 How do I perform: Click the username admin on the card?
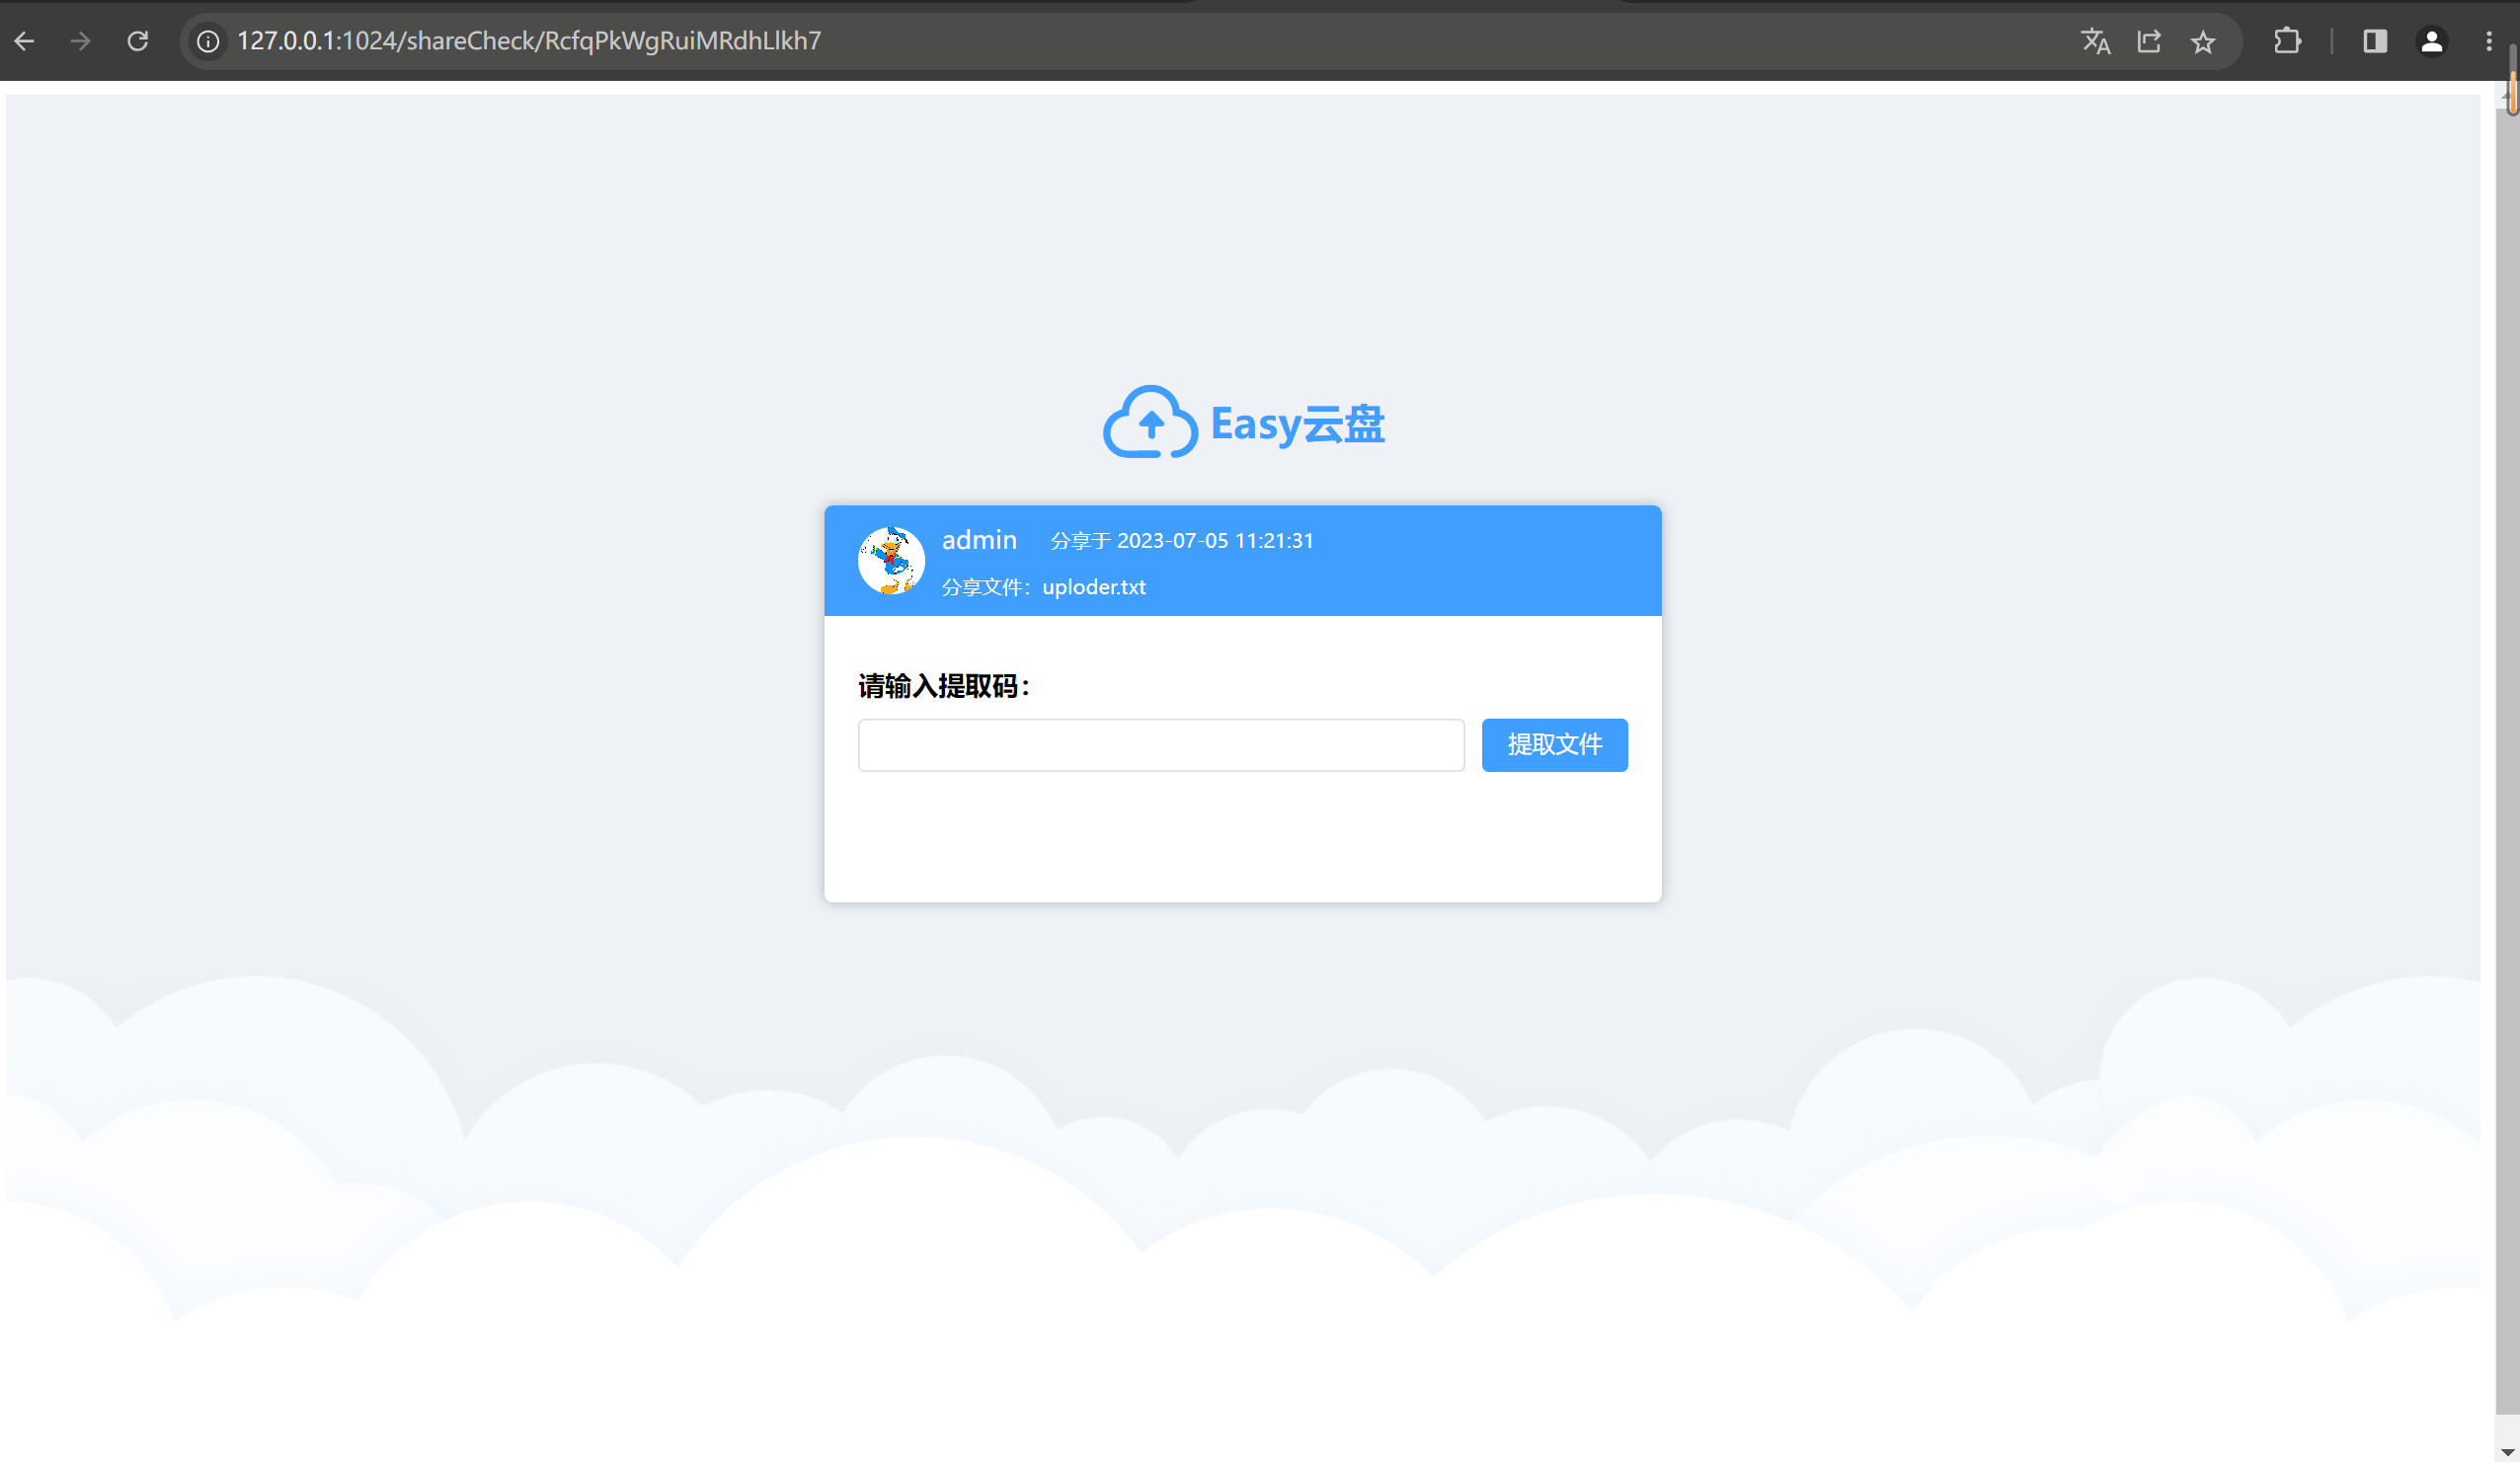(x=979, y=540)
